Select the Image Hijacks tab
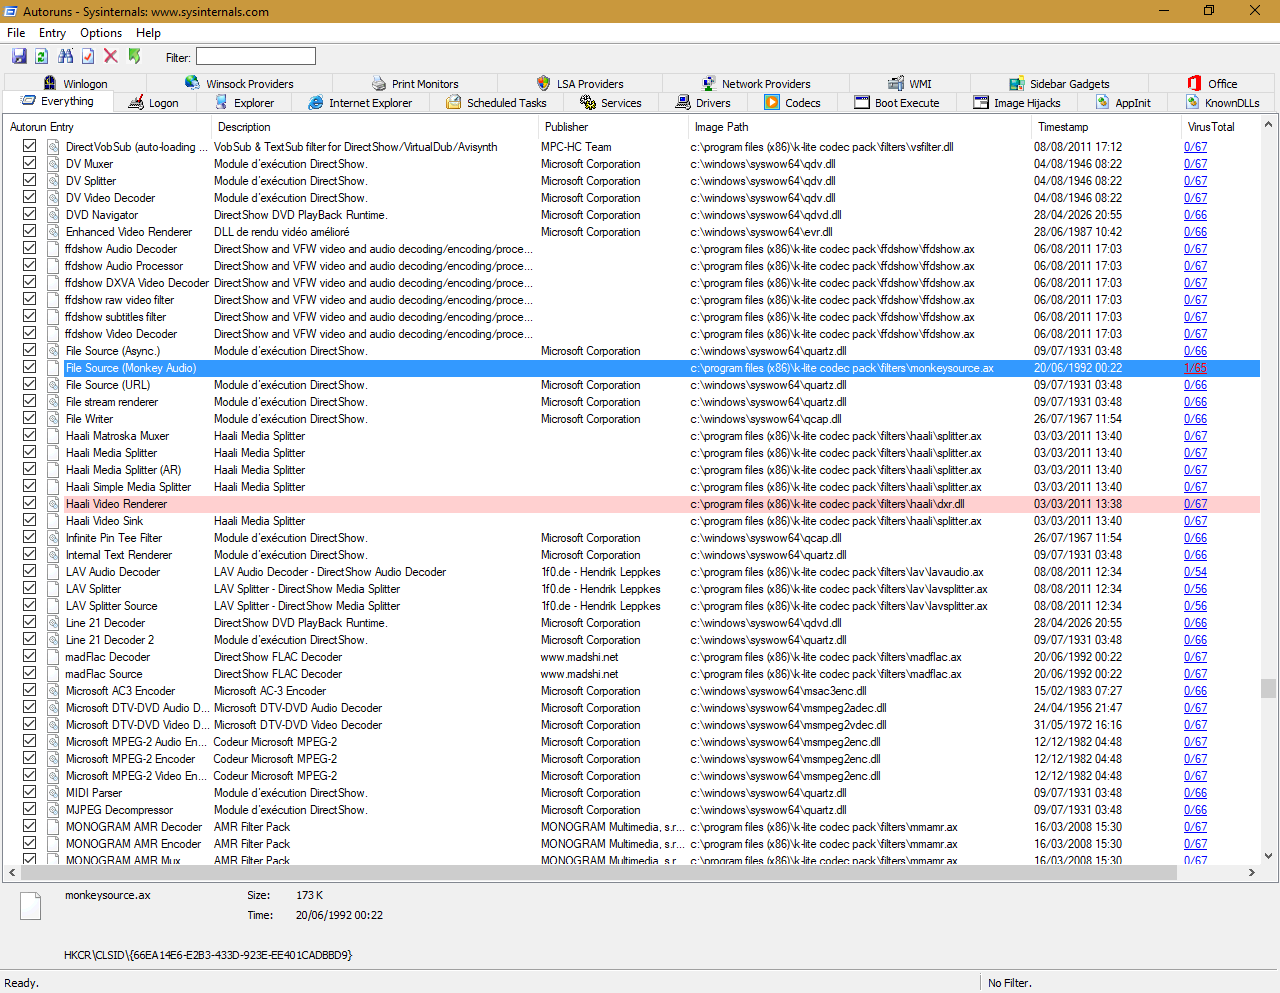Viewport: 1280px width, 993px height. [1017, 103]
